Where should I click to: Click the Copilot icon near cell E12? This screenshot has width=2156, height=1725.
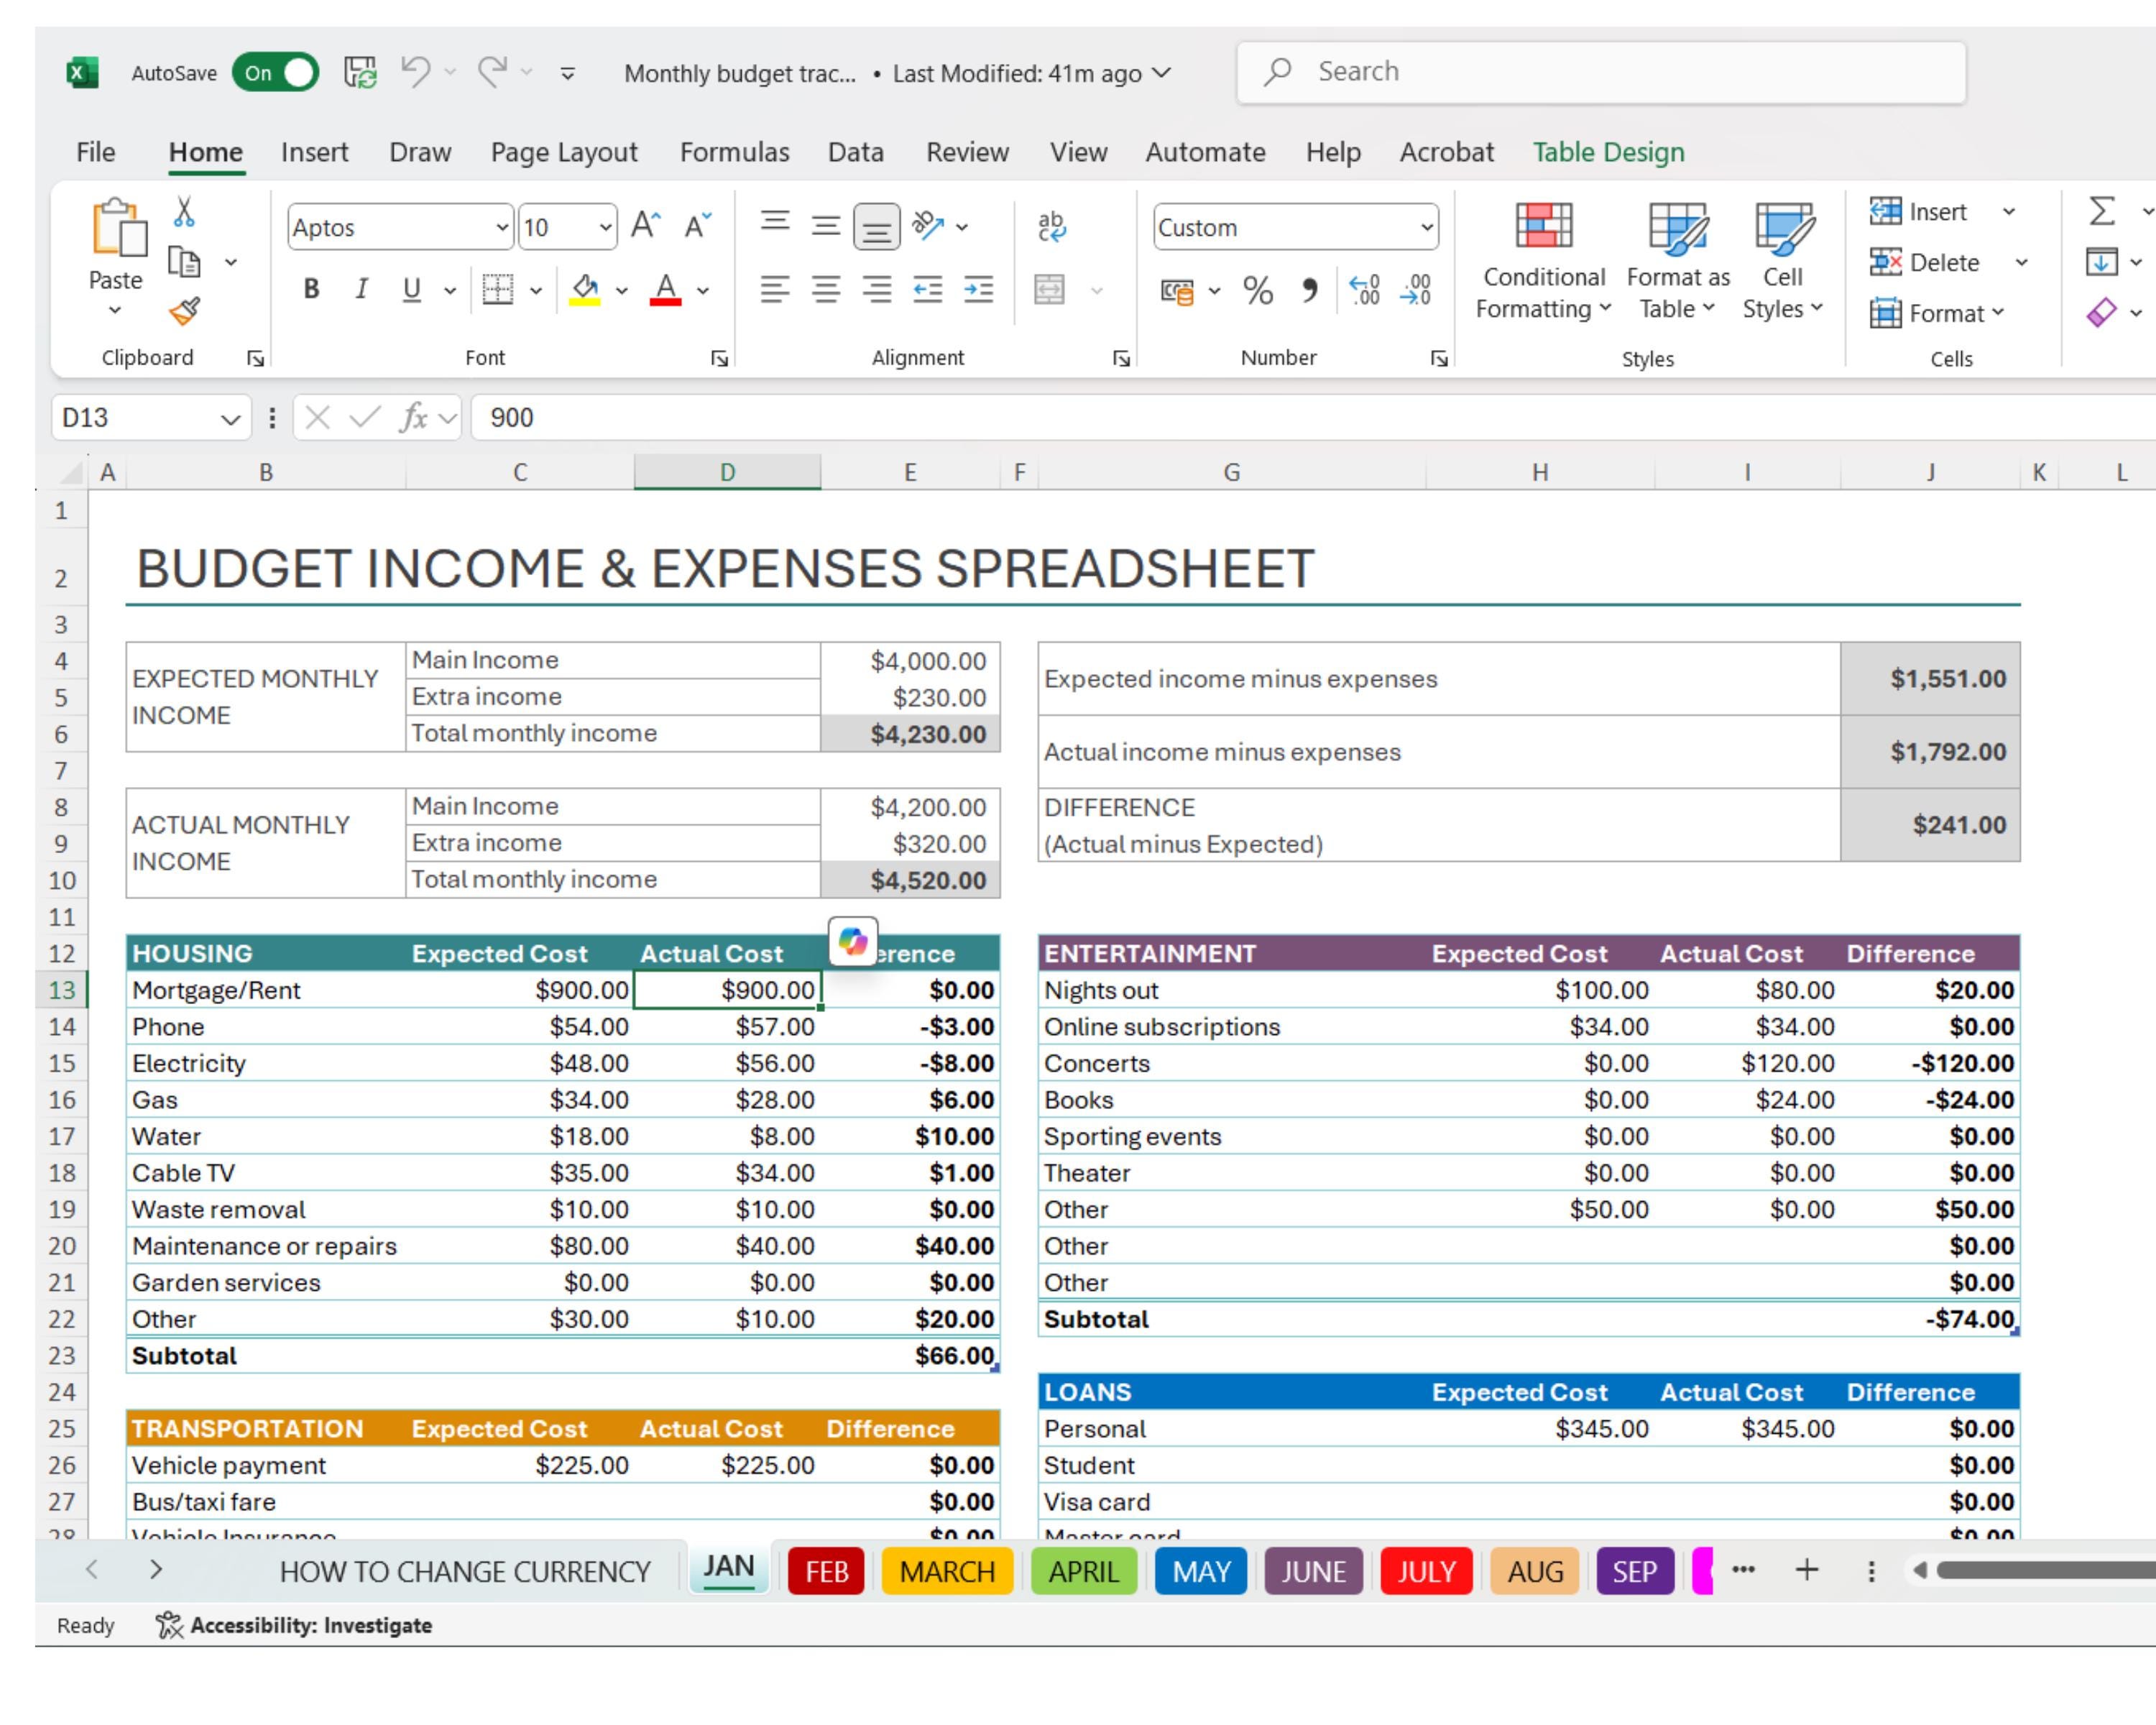coord(853,941)
